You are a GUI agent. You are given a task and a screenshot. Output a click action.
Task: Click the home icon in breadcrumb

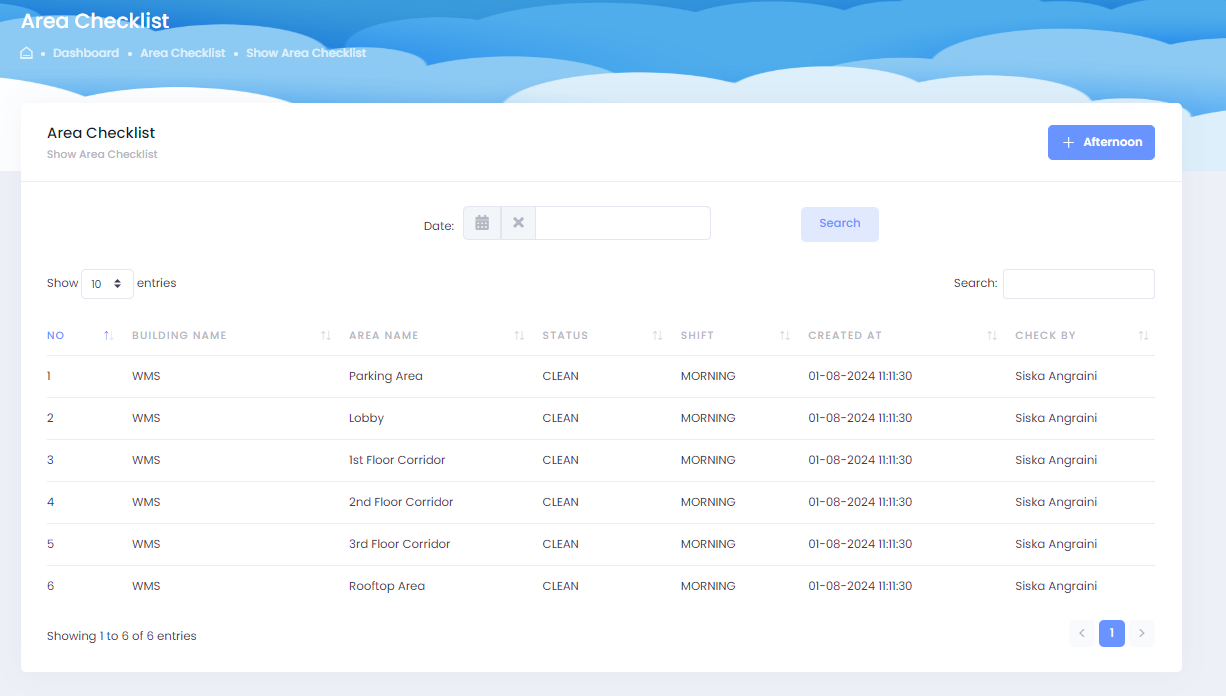[27, 53]
